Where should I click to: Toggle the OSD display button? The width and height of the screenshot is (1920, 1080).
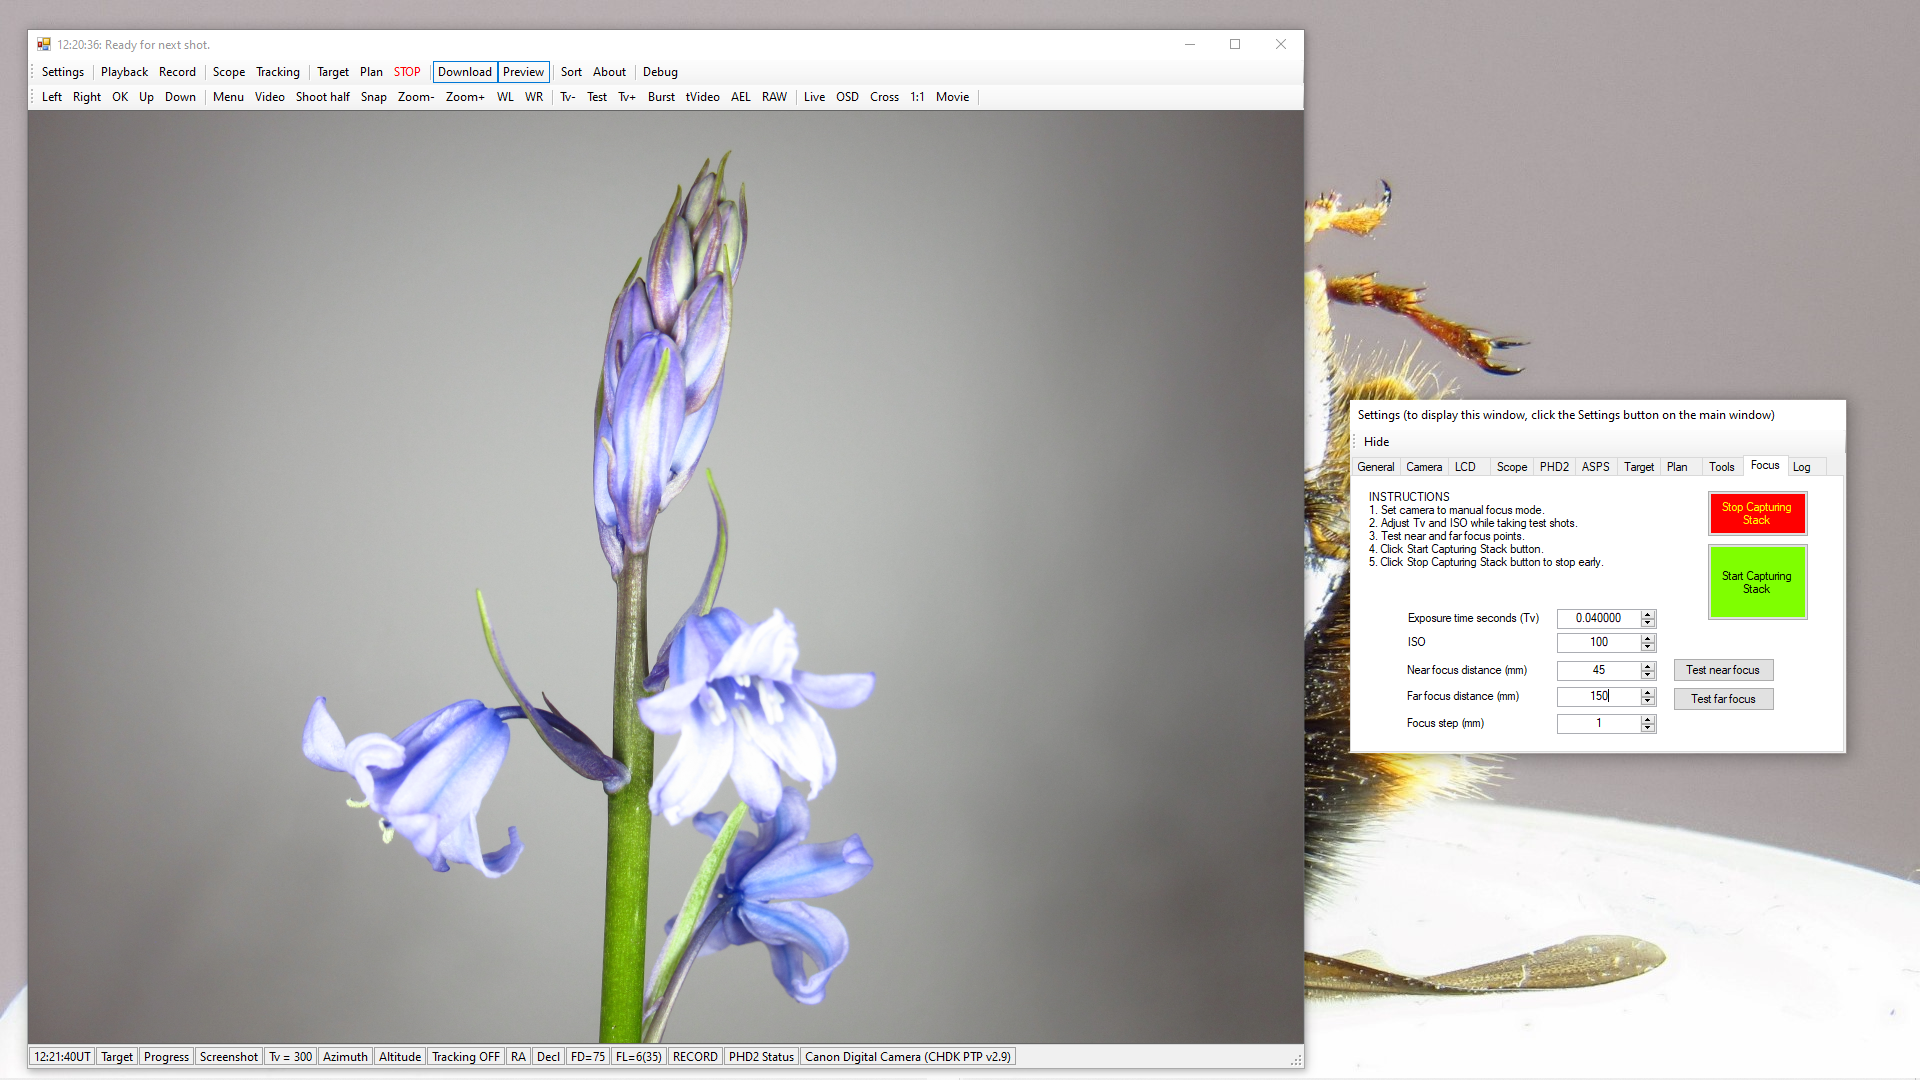[x=847, y=97]
